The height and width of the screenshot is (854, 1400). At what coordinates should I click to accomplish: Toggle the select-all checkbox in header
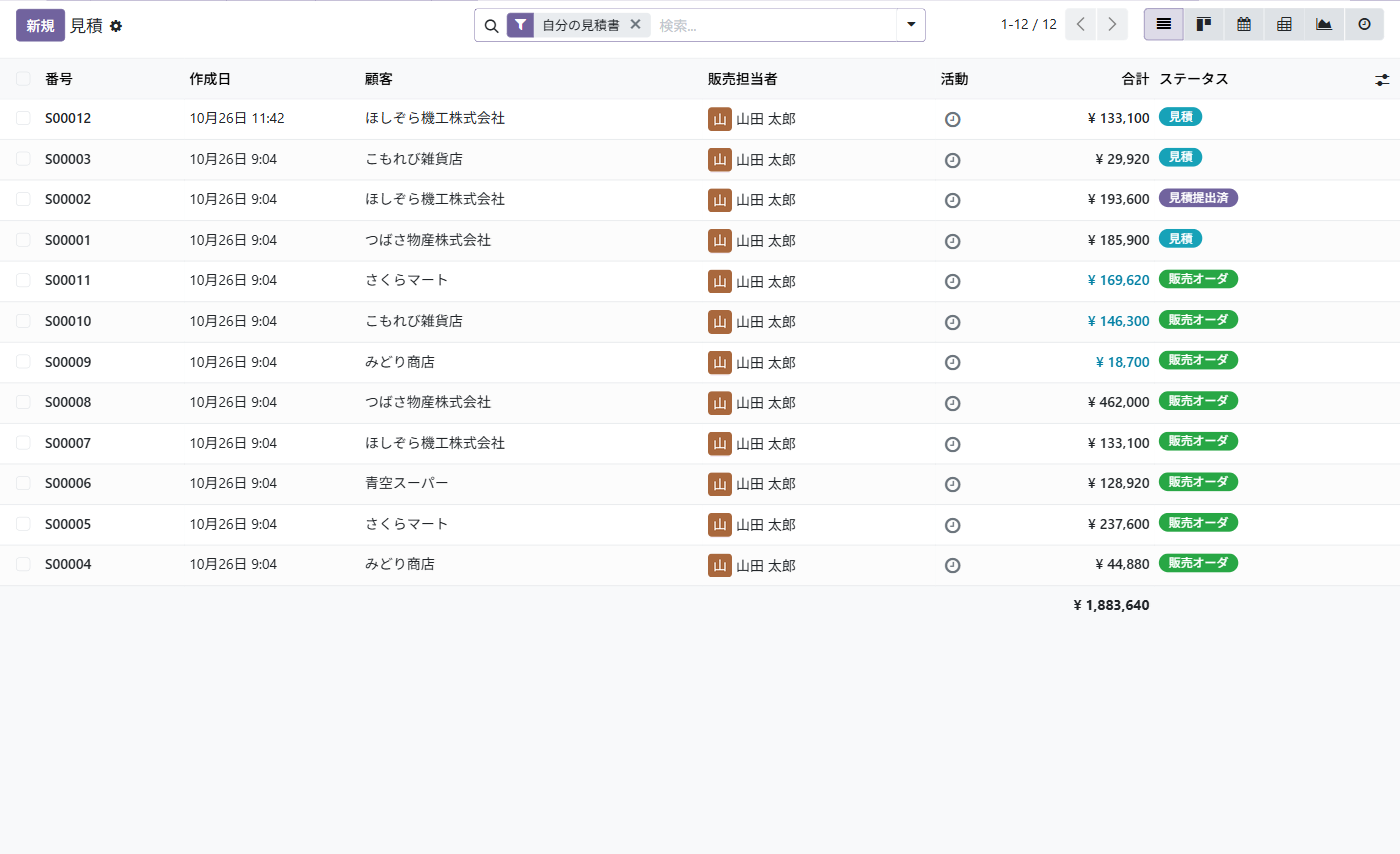(23, 79)
